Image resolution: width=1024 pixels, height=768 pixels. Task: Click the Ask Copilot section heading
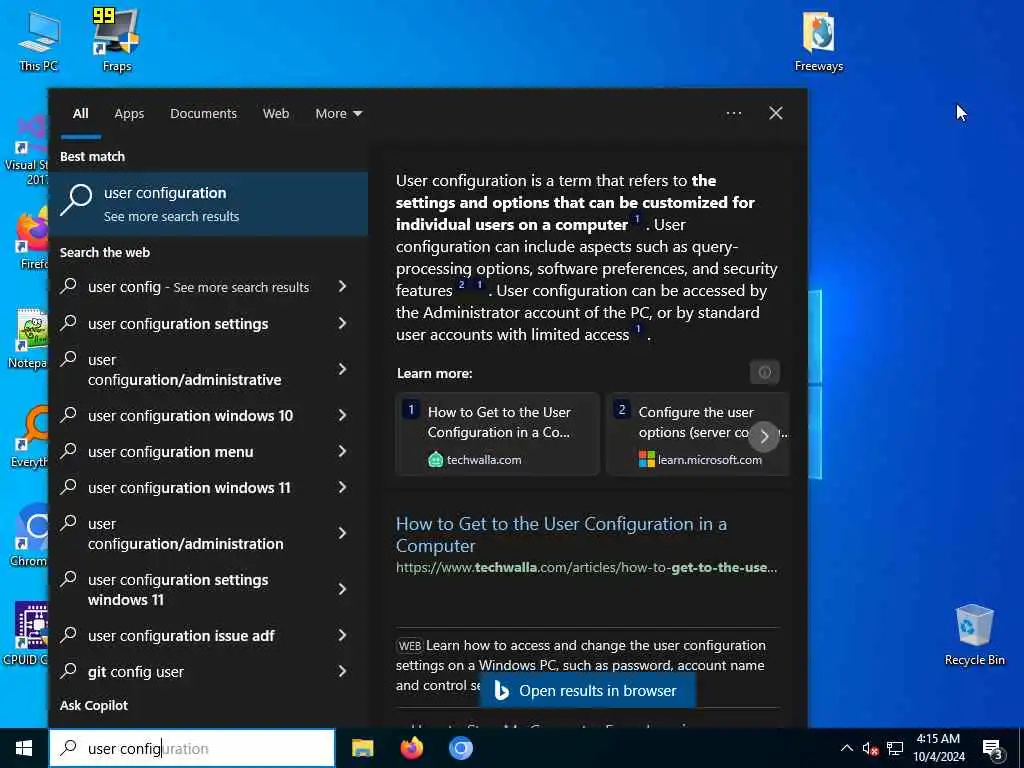pyautogui.click(x=94, y=705)
